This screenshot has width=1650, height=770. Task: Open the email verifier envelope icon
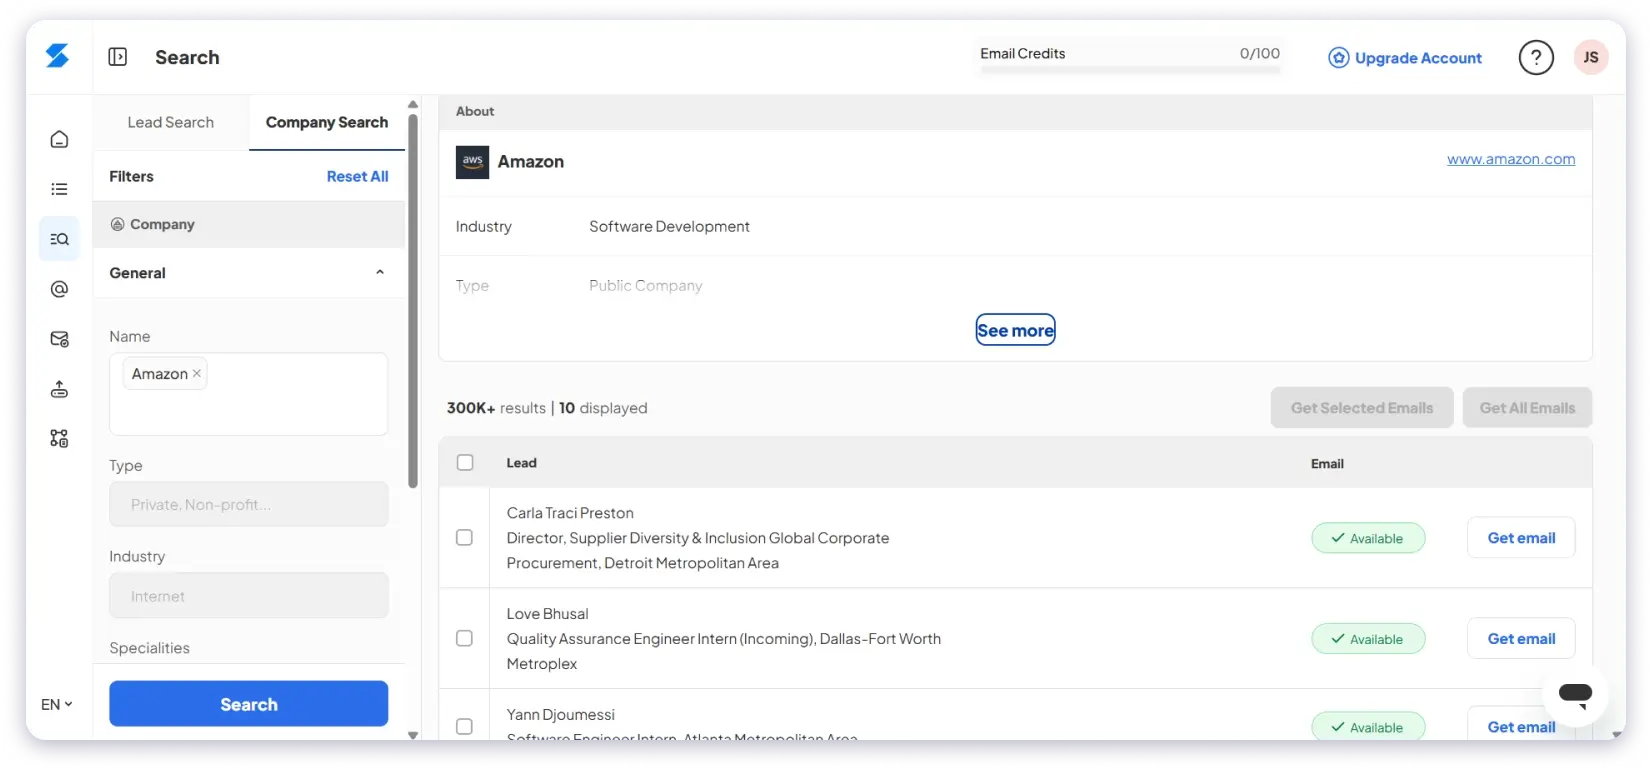click(x=59, y=339)
